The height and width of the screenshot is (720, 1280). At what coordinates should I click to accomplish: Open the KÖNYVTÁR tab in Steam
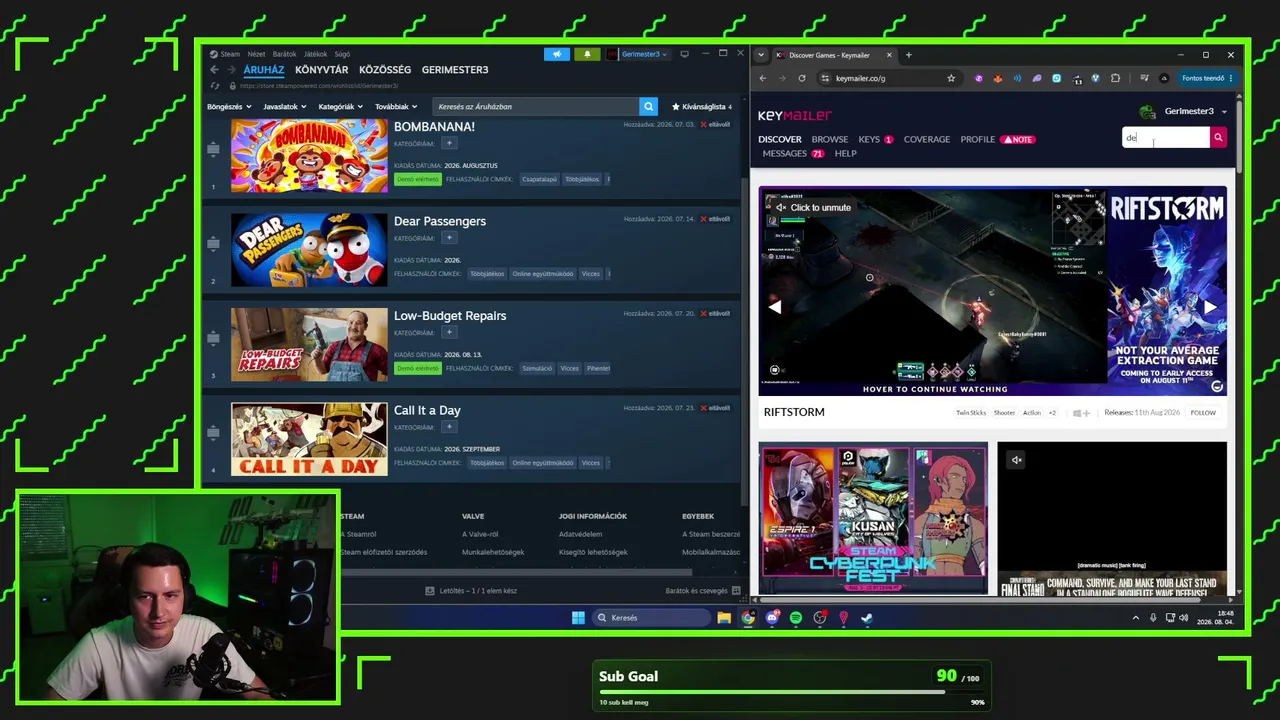tap(322, 70)
